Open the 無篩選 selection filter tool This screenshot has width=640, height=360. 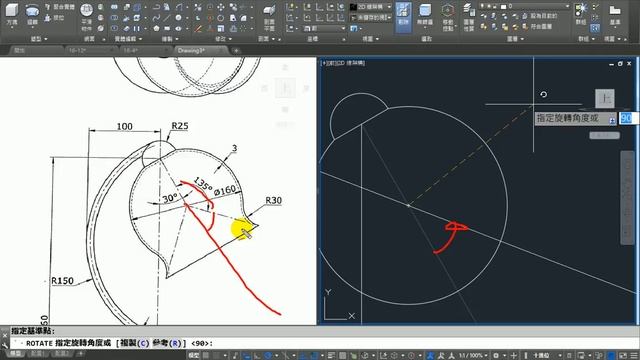[425, 16]
